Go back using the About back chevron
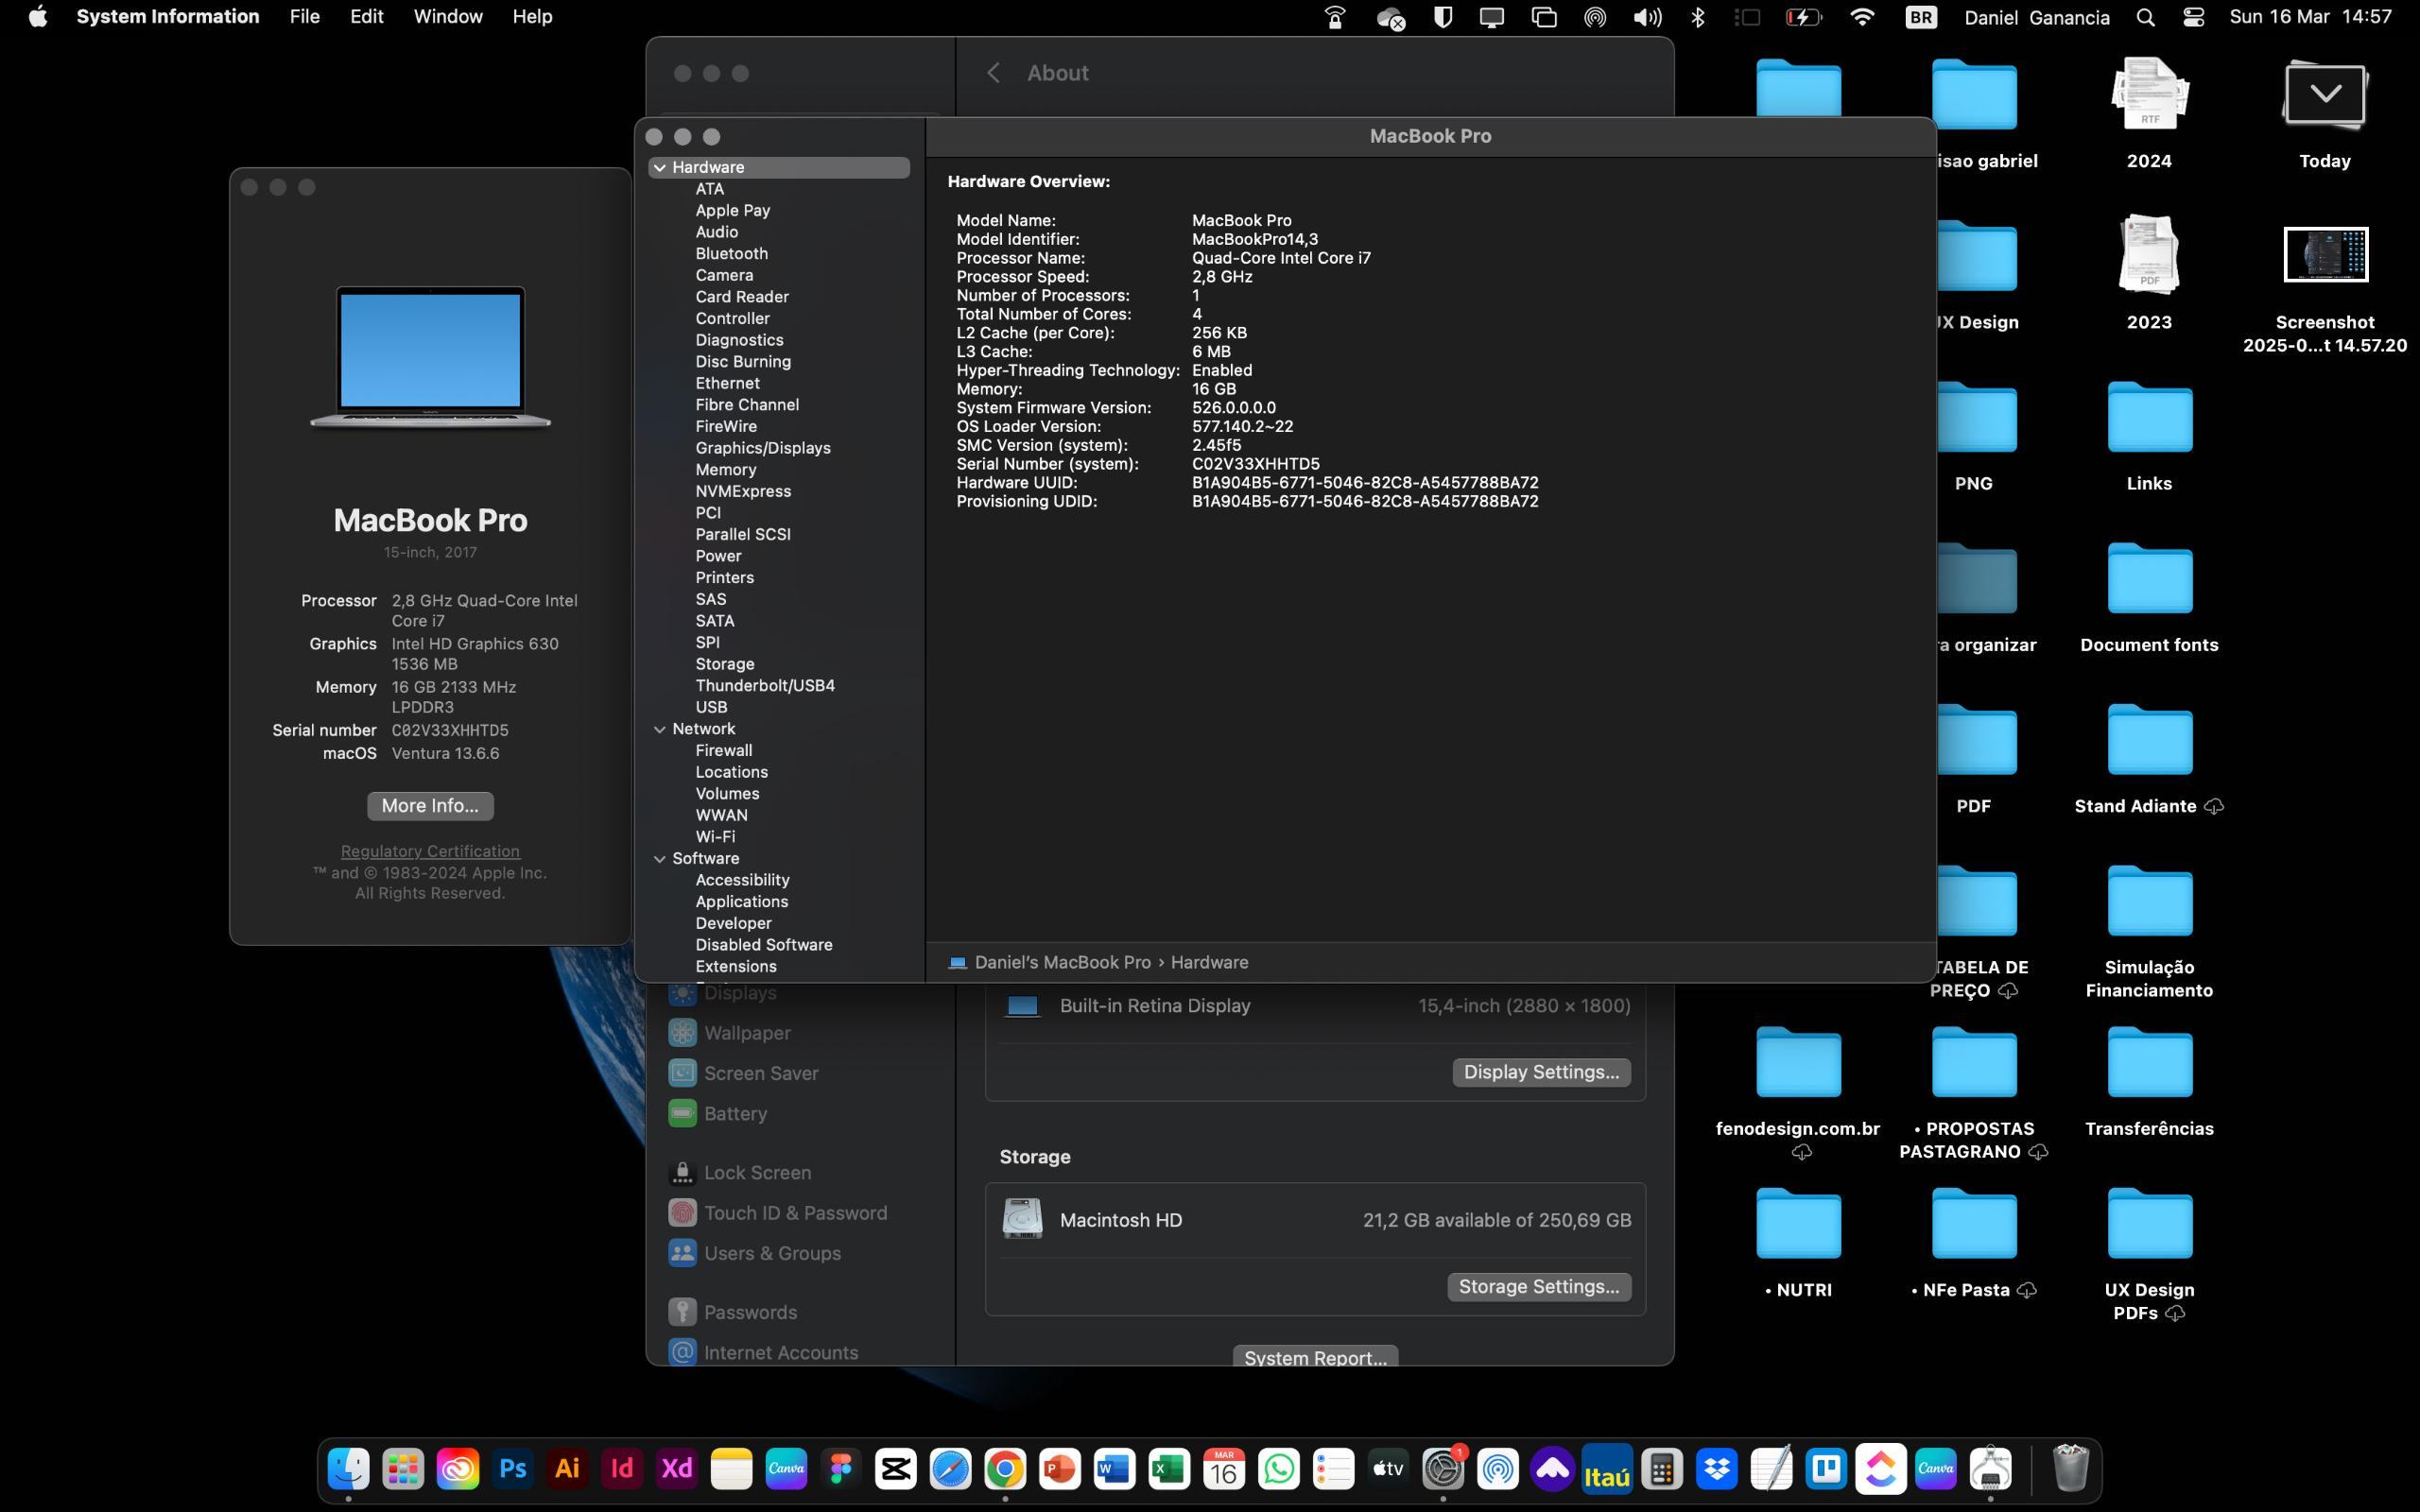Screen dimensions: 2420x1512 [x=993, y=73]
